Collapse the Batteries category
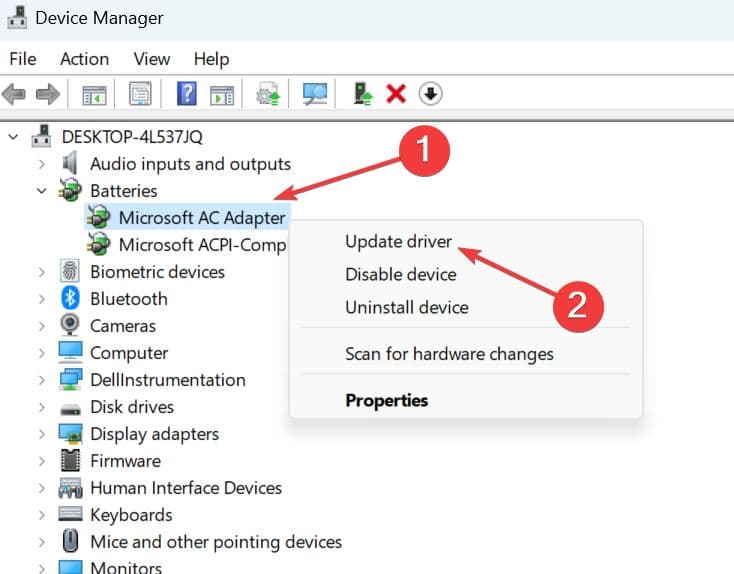This screenshot has width=734, height=574. [x=41, y=190]
